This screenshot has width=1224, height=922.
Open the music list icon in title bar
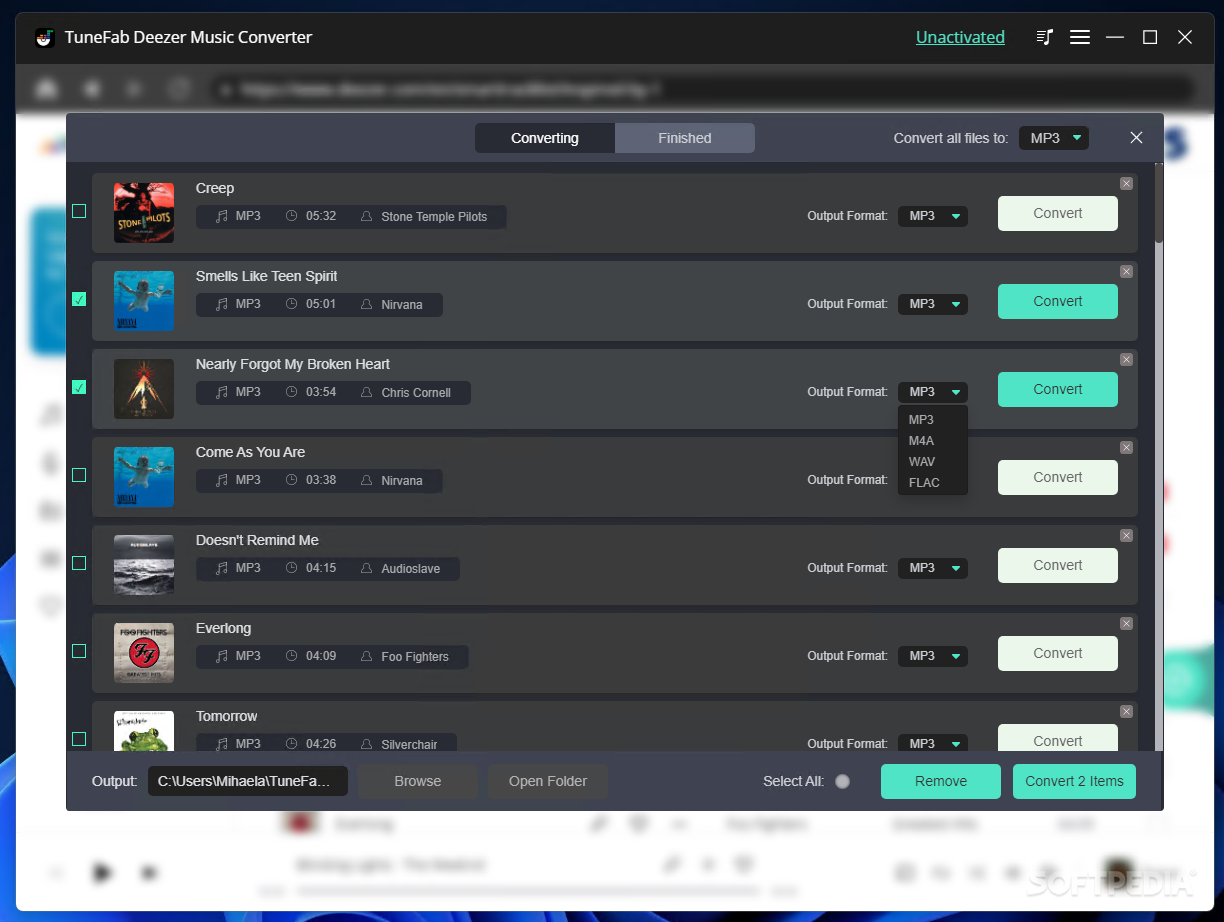(x=1045, y=37)
